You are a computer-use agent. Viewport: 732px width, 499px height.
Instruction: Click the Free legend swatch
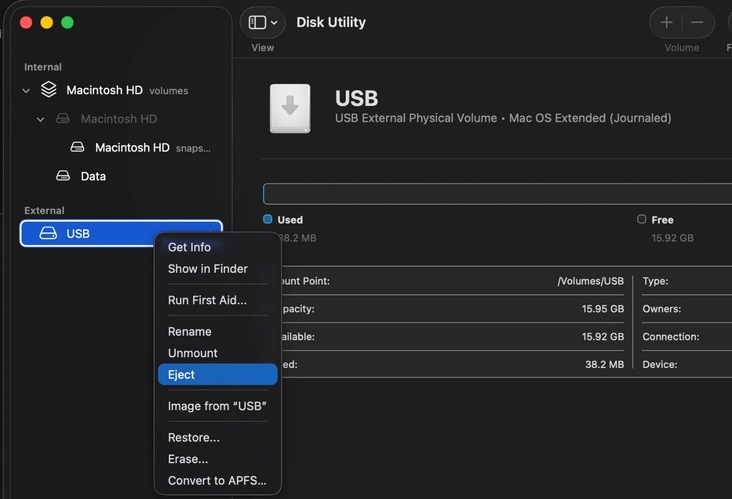[641, 219]
